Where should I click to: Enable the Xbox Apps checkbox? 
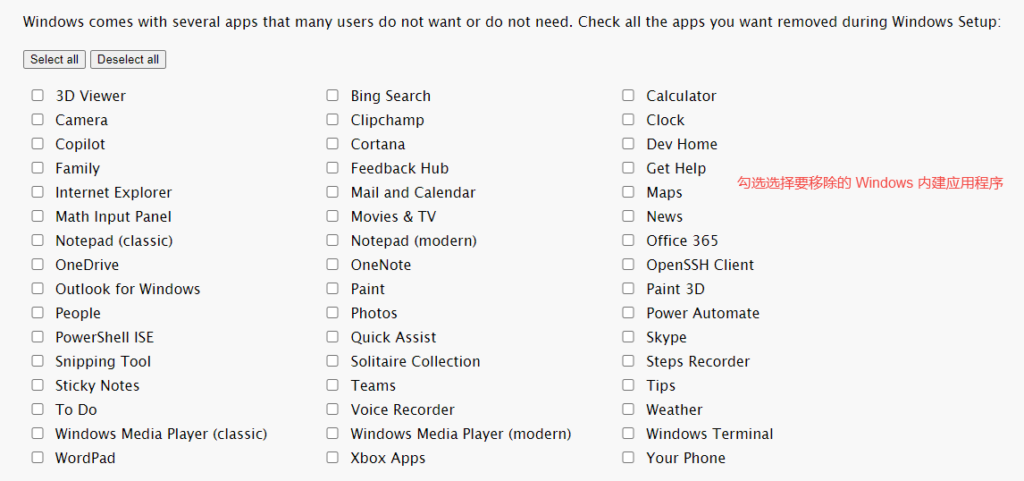332,458
